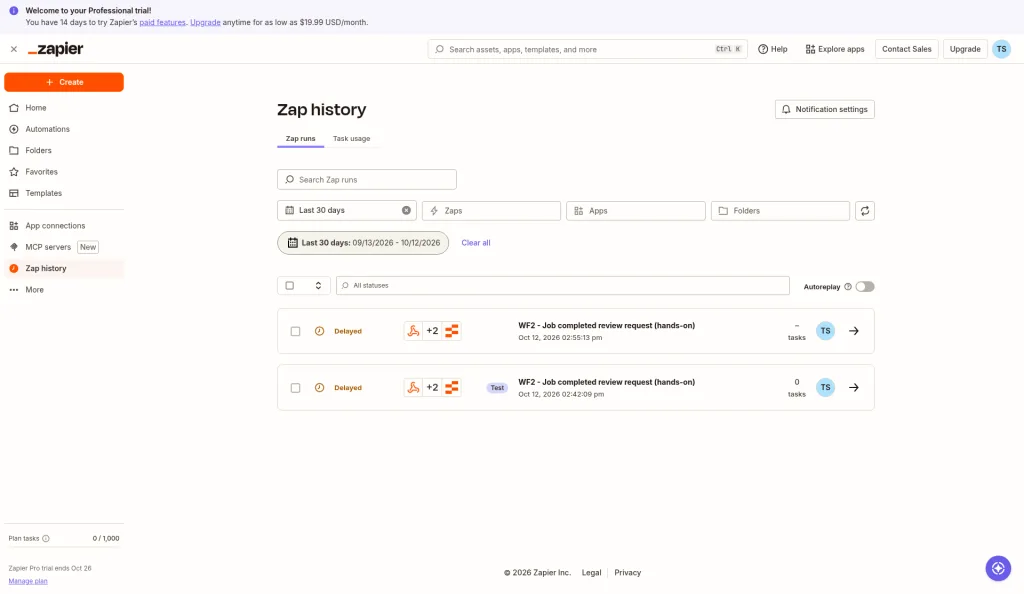This screenshot has width=1024, height=594.
Task: Open the Help menu
Action: click(x=773, y=49)
